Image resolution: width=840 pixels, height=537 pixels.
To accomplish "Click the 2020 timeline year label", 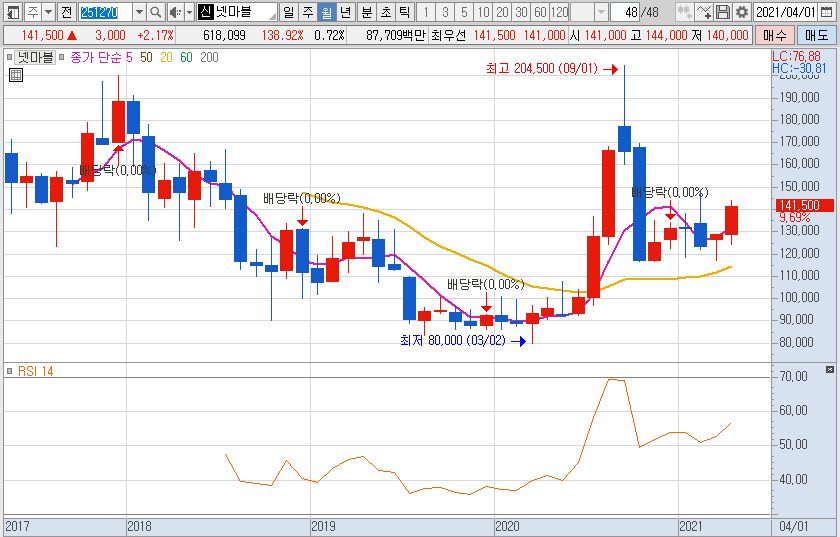I will (x=507, y=526).
